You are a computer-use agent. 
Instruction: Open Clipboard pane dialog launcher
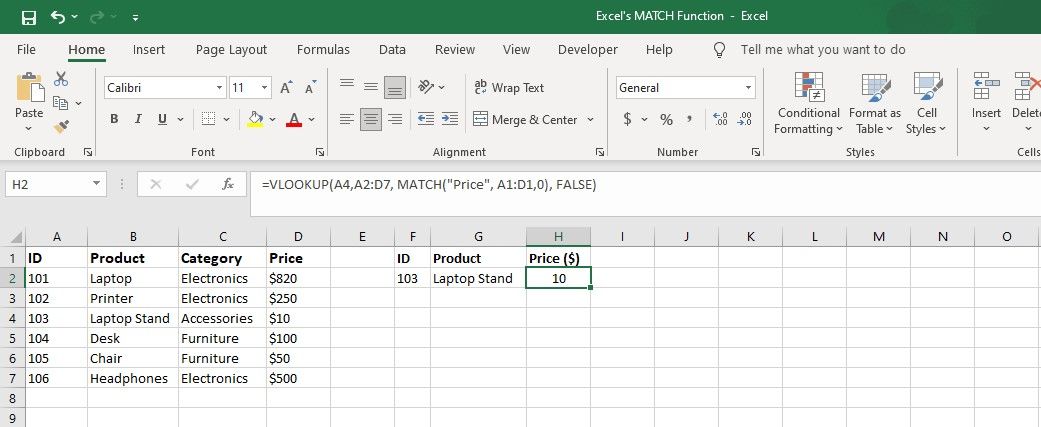click(88, 152)
